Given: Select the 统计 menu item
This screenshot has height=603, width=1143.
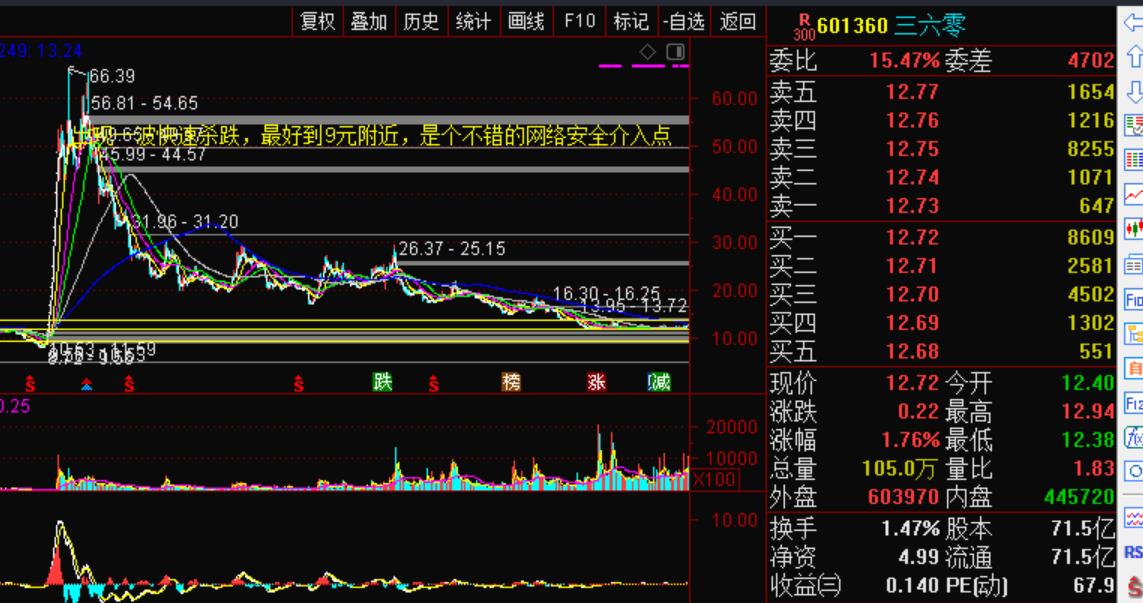Looking at the screenshot, I should point(473,20).
